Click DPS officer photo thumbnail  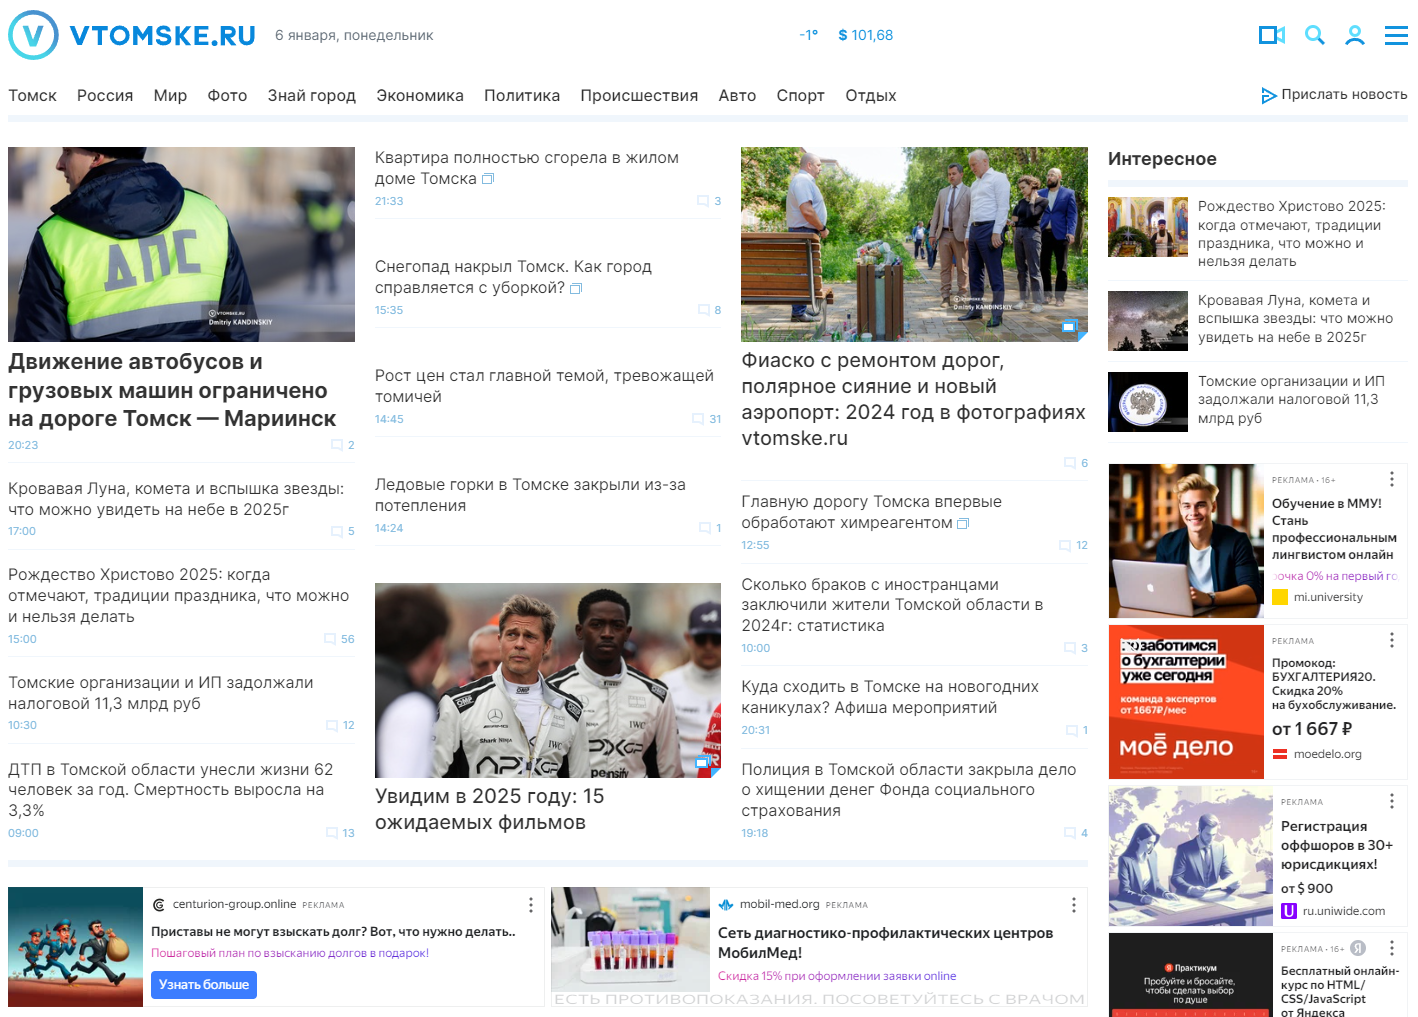click(181, 244)
